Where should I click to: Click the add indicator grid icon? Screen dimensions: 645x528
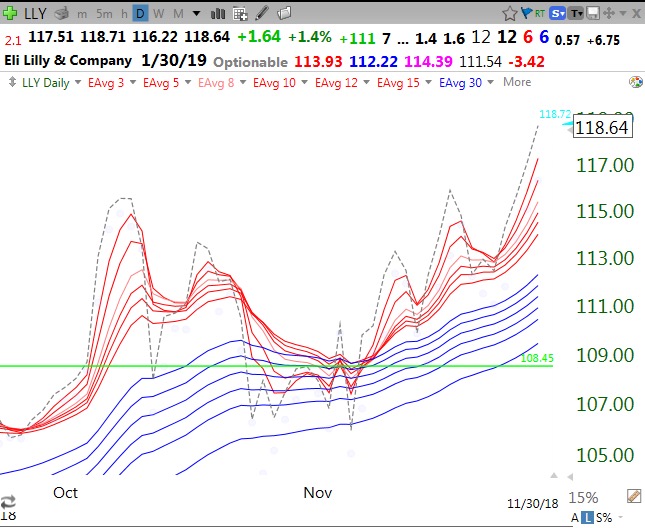[240, 14]
